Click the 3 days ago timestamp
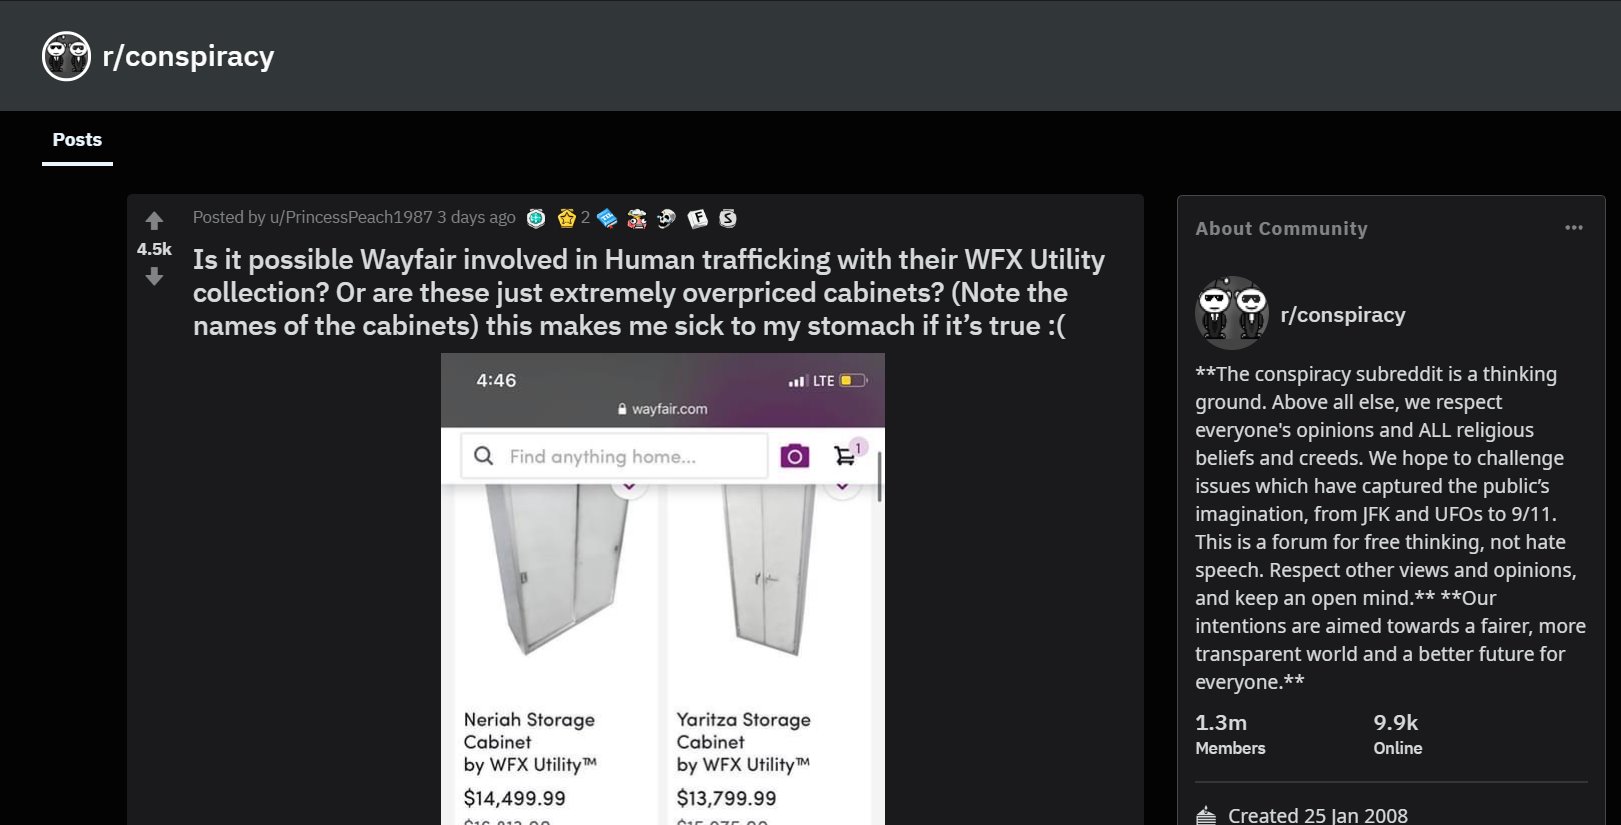The height and width of the screenshot is (825, 1621). 476,217
